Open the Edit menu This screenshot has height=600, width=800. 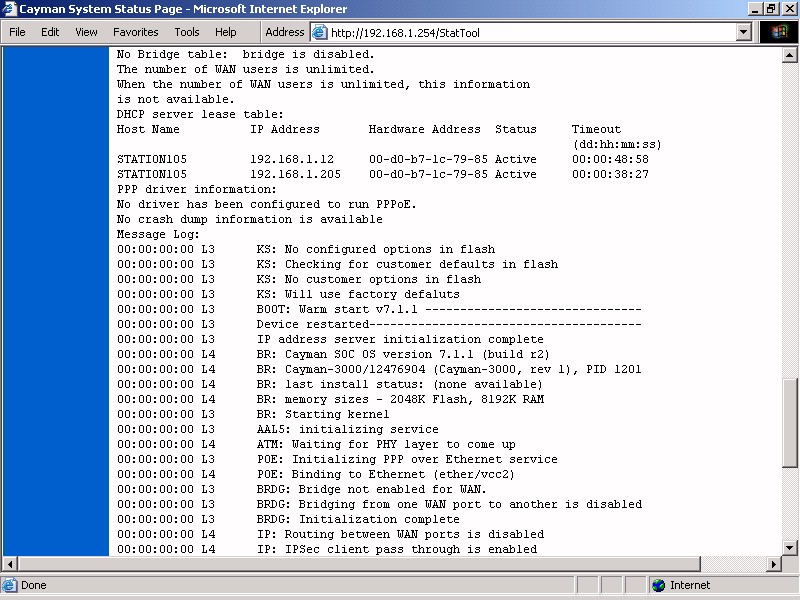click(50, 32)
